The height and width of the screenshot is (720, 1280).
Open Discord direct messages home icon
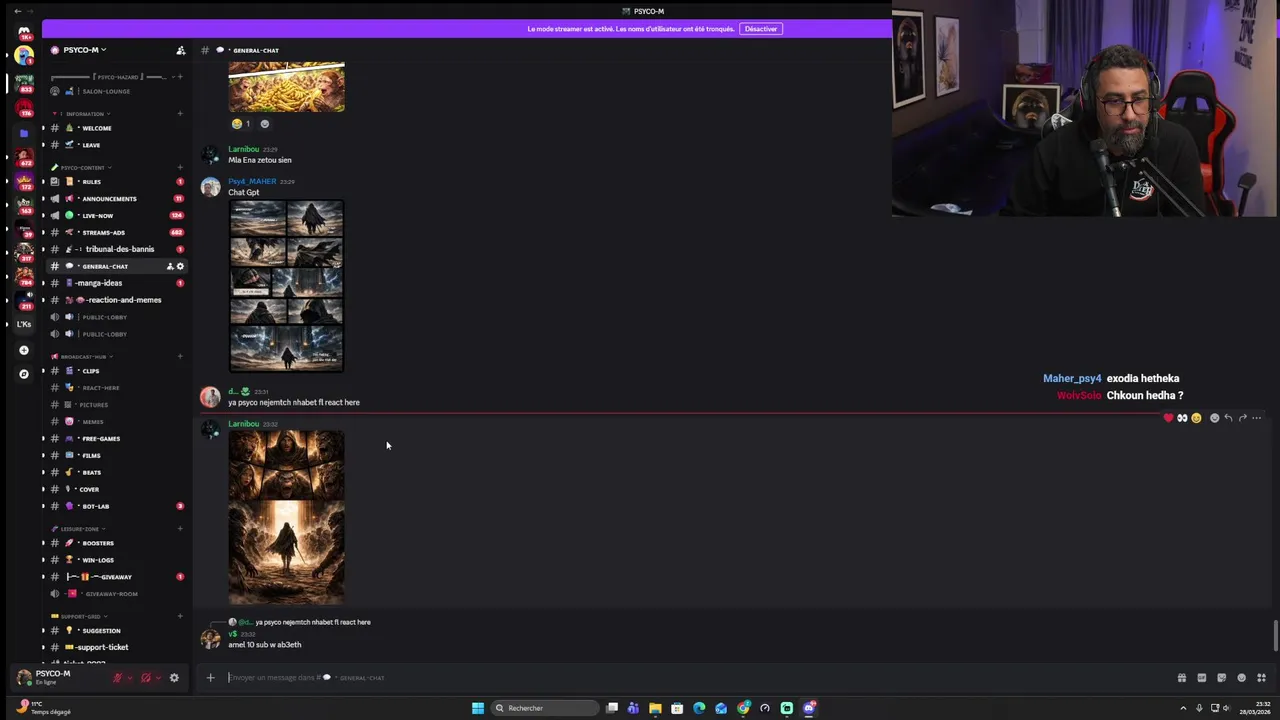(x=24, y=31)
